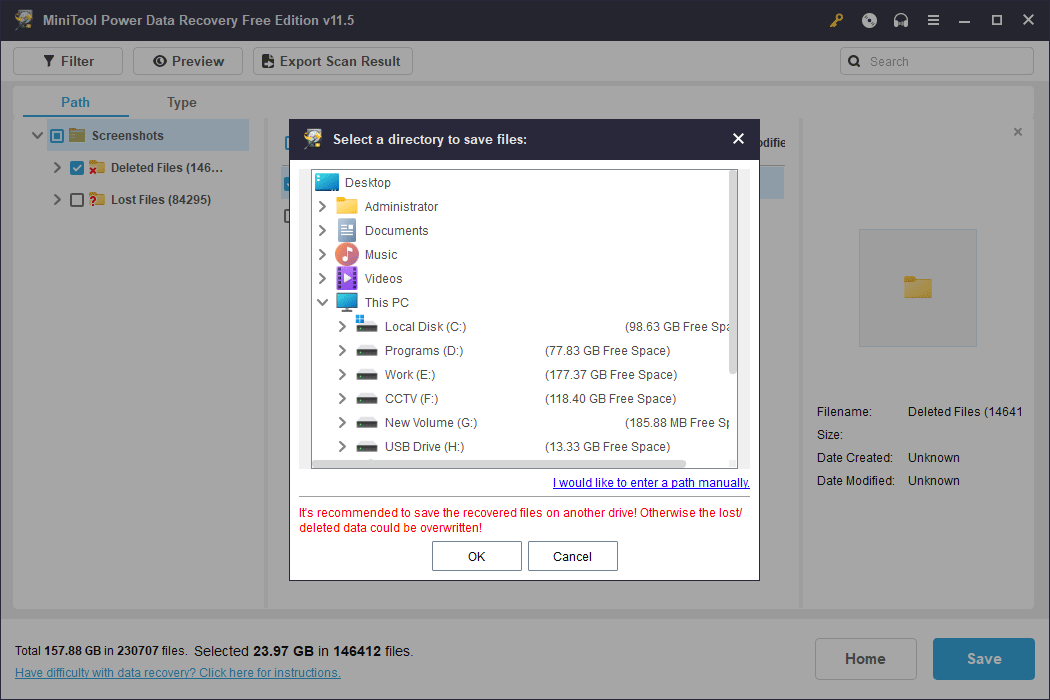Click the blue Save button
The width and height of the screenshot is (1050, 700).
pyautogui.click(x=984, y=658)
